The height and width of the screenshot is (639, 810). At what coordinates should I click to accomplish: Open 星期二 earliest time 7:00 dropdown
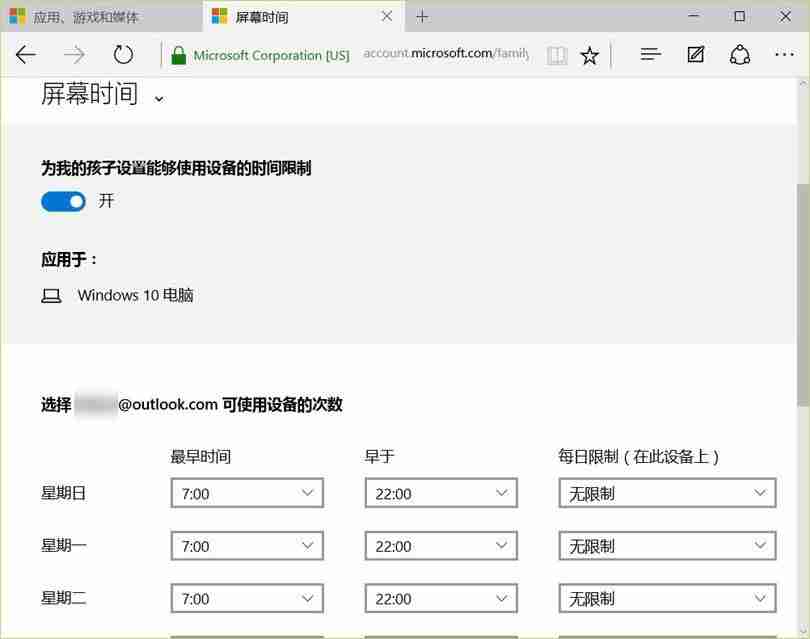pos(247,598)
